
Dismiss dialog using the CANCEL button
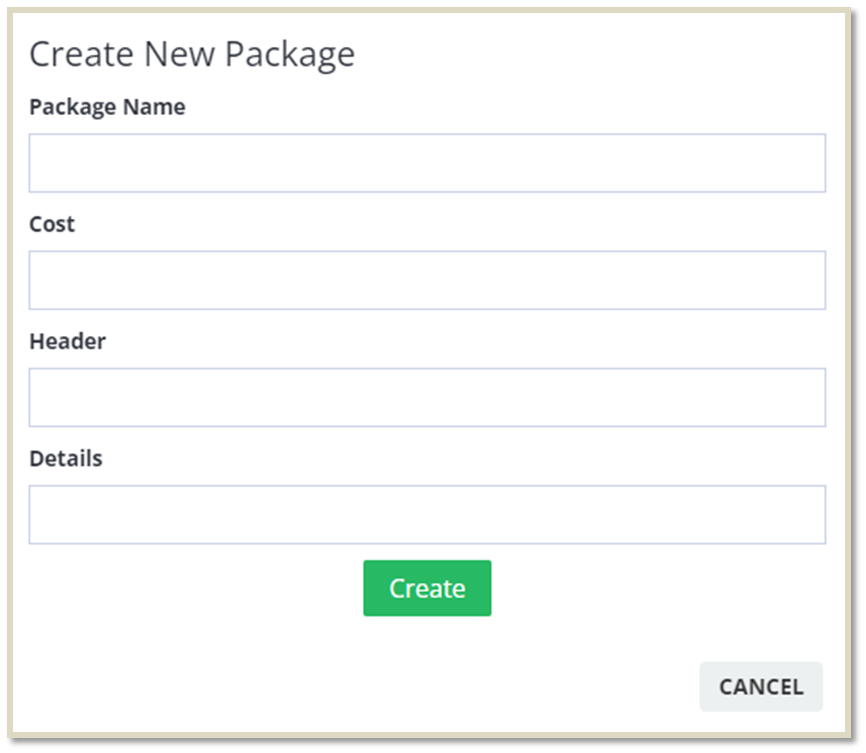pyautogui.click(x=761, y=687)
